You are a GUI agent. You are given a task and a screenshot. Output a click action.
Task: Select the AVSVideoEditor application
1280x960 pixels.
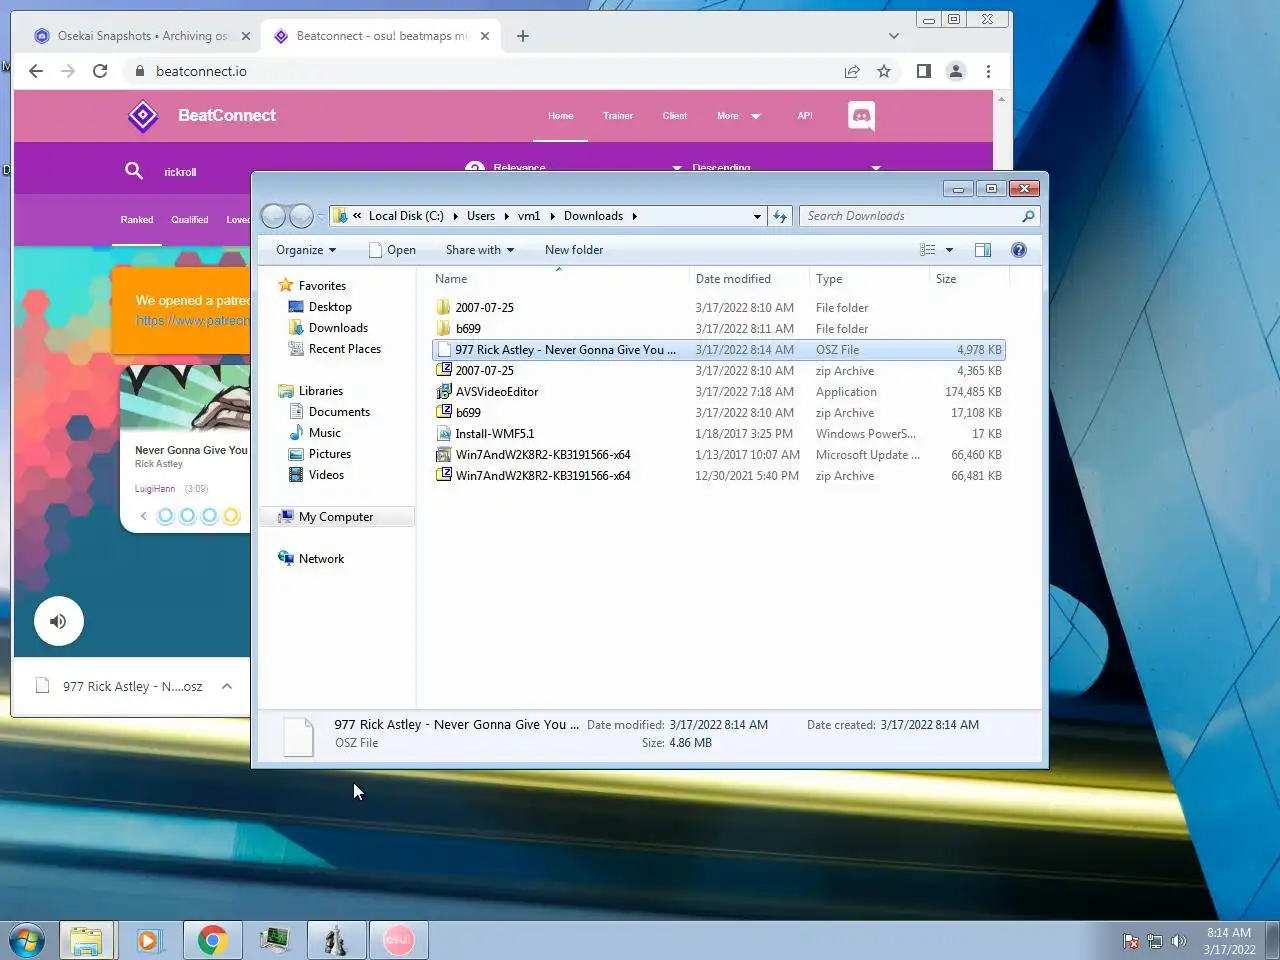point(718,392)
